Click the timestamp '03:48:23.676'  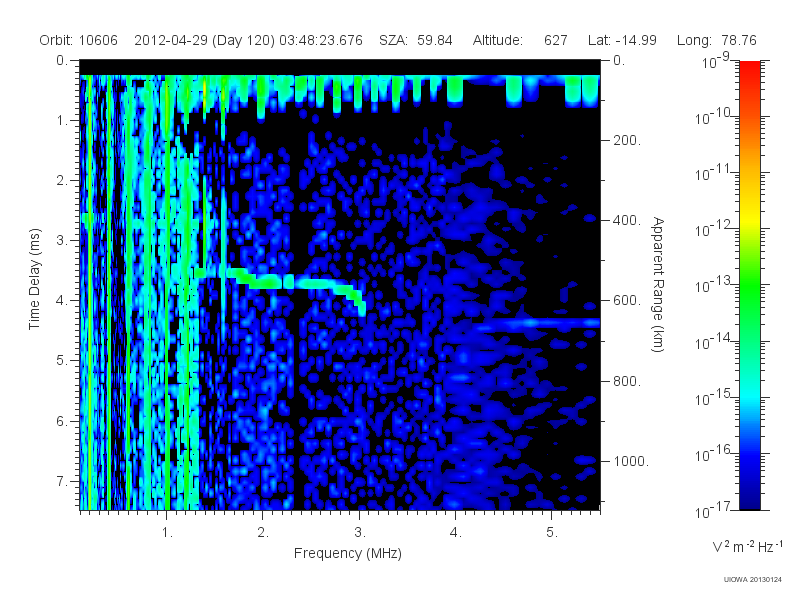[321, 40]
